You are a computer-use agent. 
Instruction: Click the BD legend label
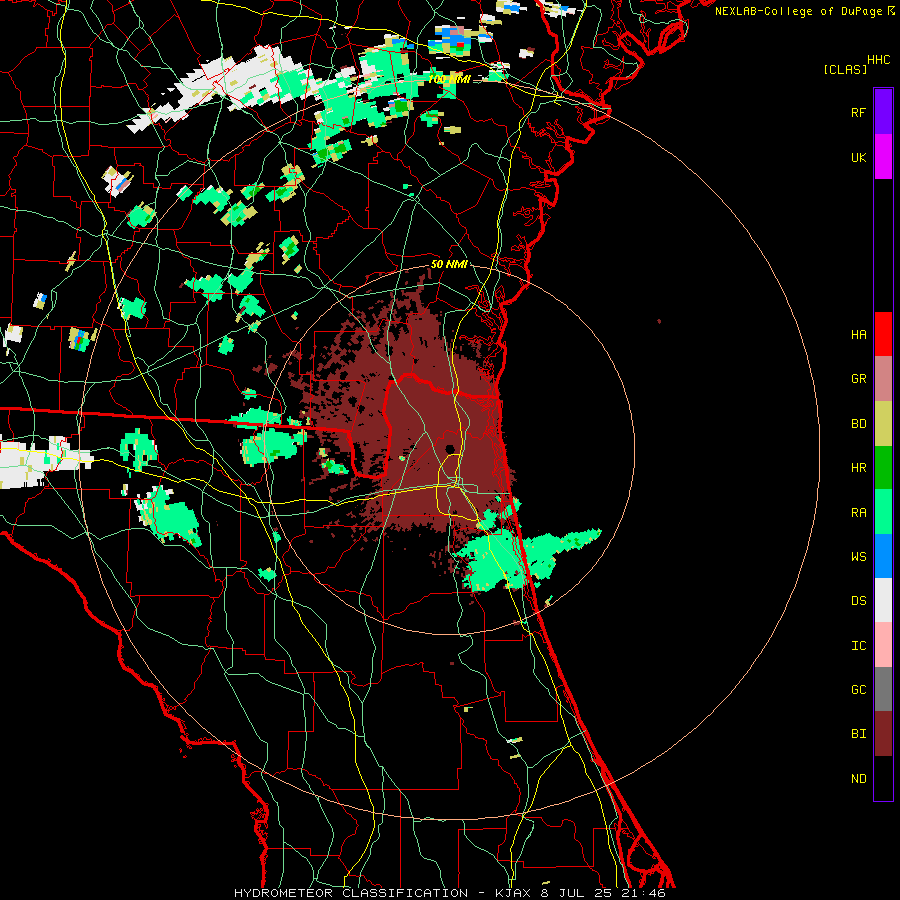pos(859,424)
